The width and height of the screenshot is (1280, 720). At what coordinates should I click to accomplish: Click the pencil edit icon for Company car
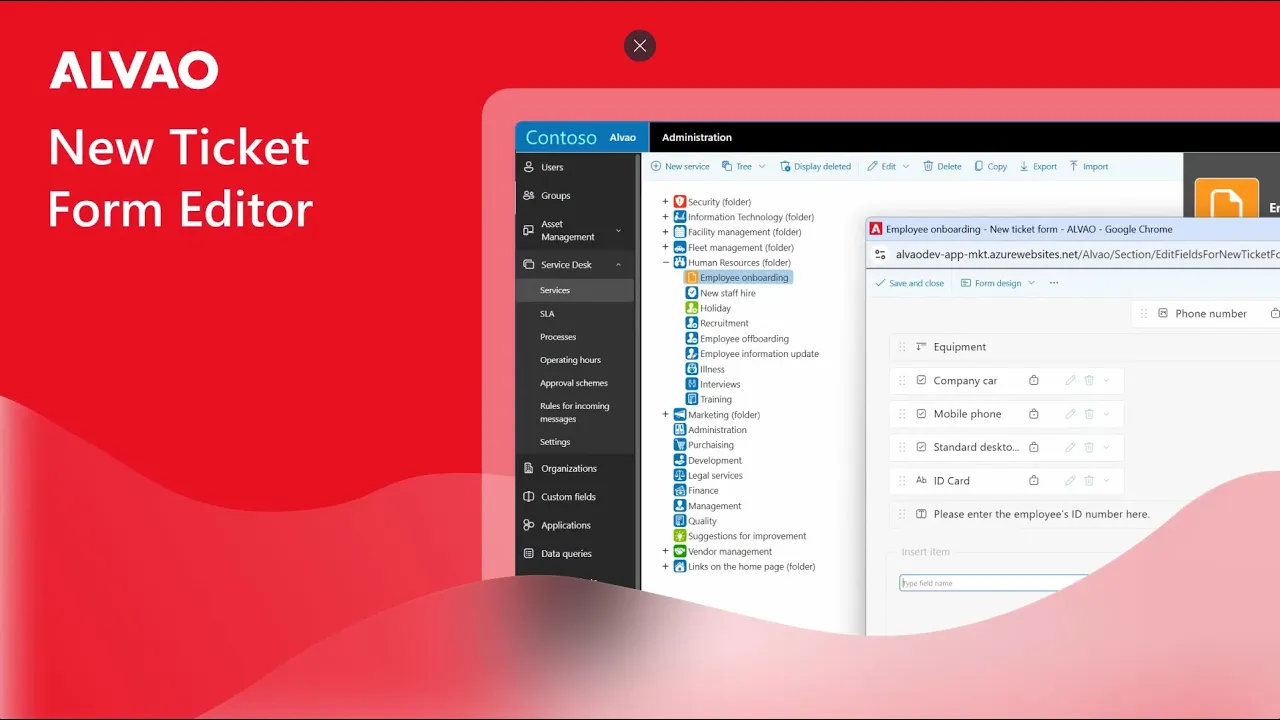(1071, 381)
